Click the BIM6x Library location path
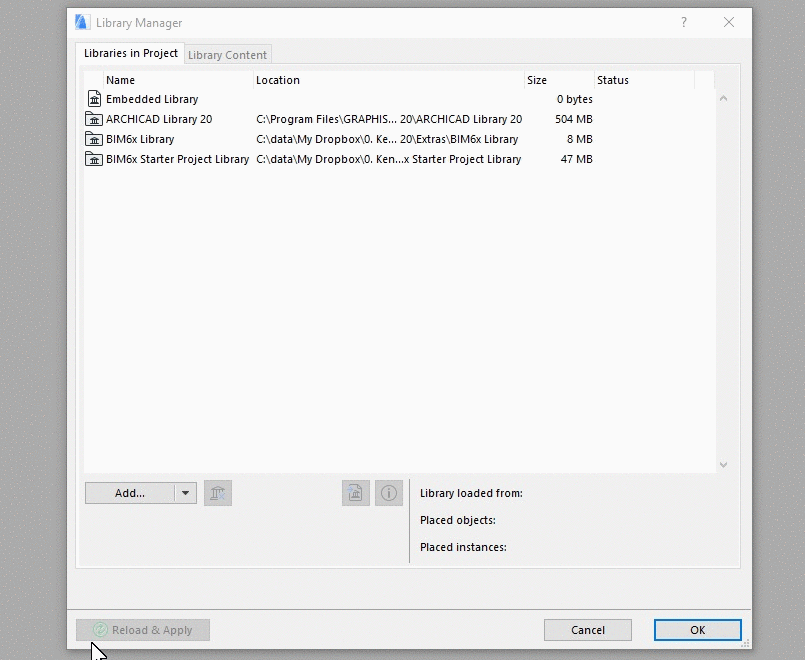 coord(387,139)
